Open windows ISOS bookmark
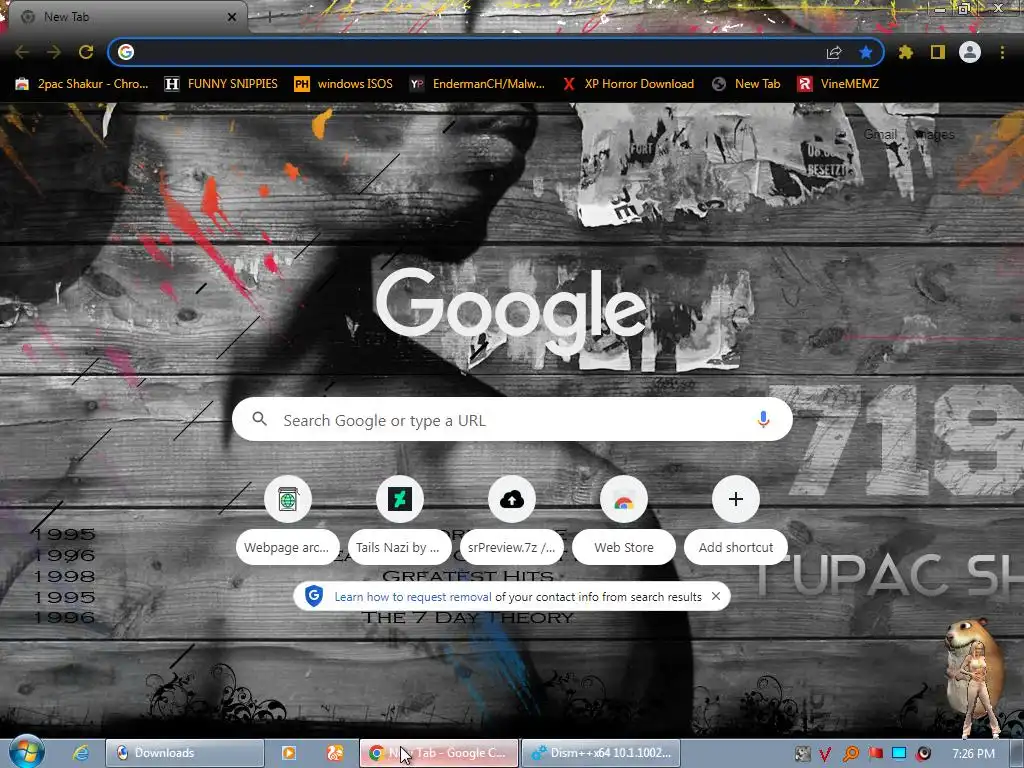 click(x=344, y=84)
